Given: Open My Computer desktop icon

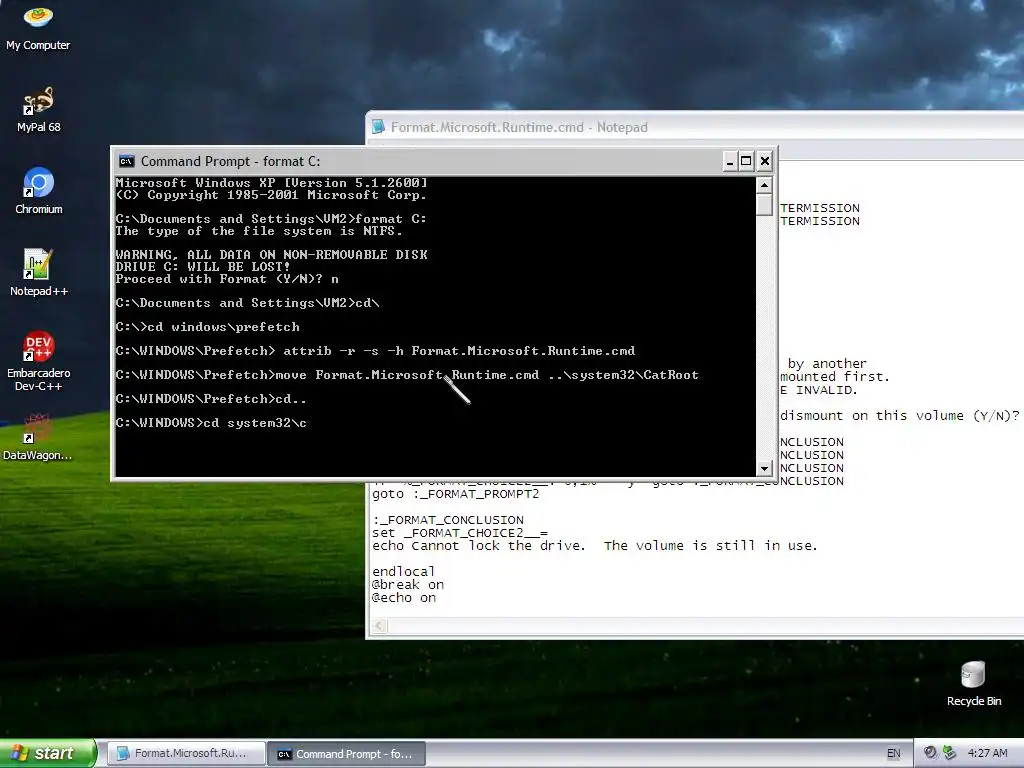Looking at the screenshot, I should pos(38,26).
